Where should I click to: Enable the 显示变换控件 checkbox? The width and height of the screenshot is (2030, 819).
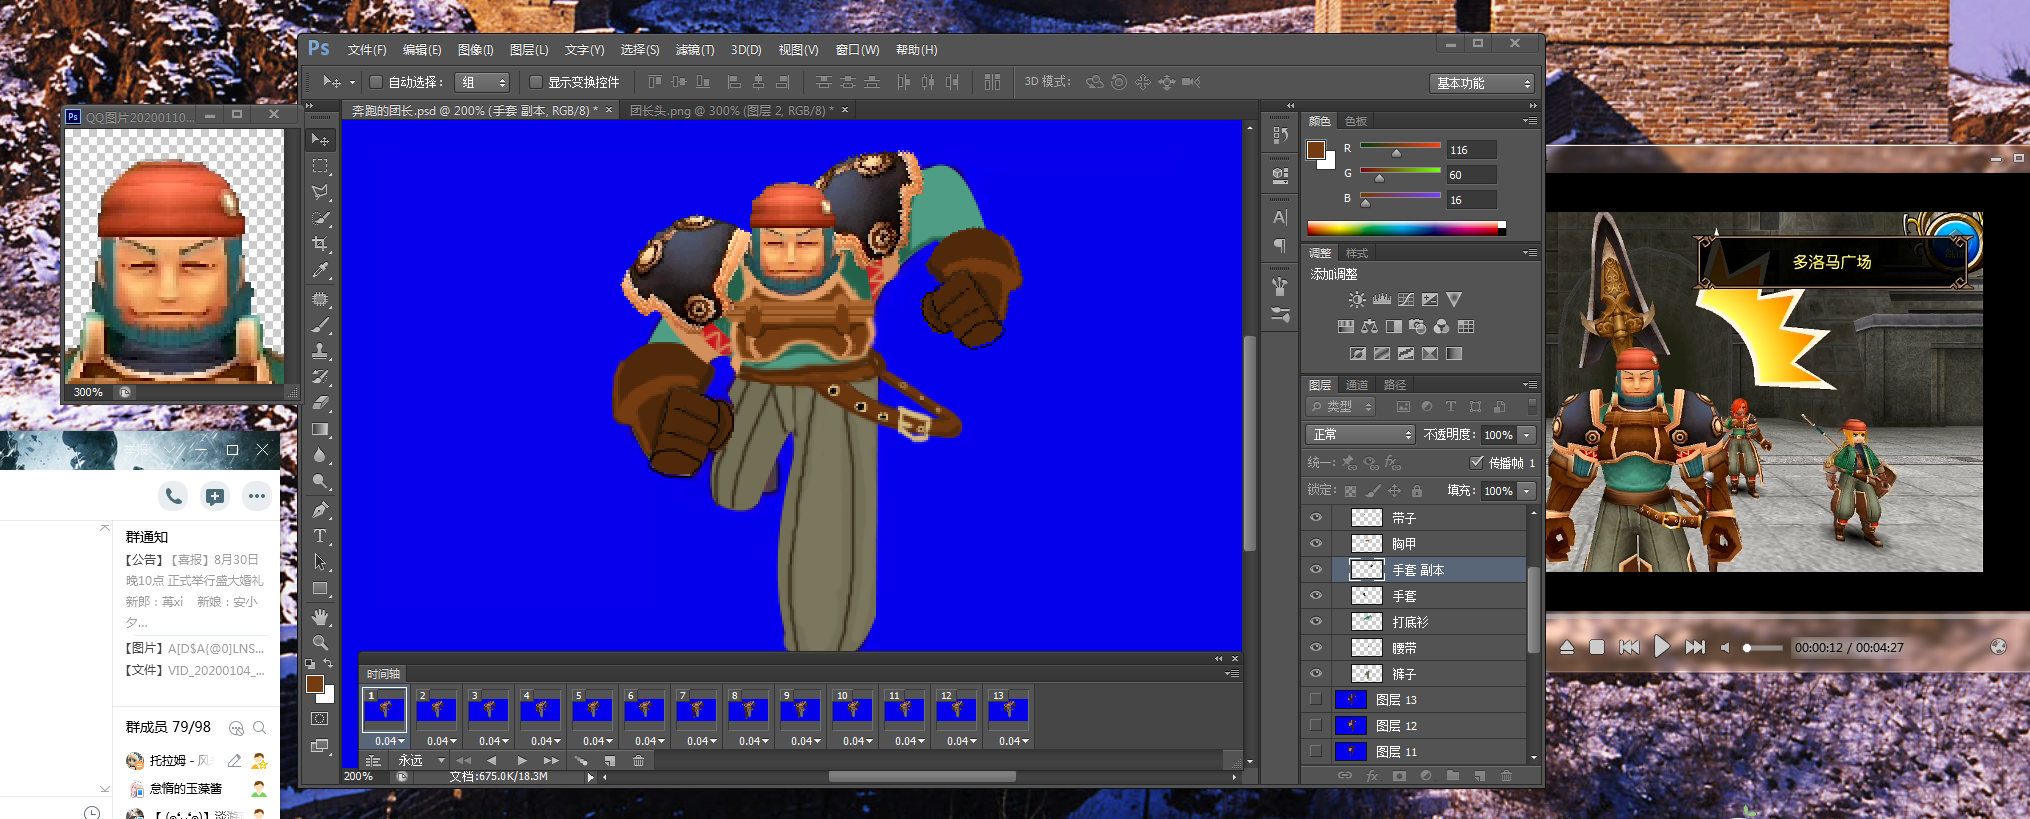coord(535,82)
